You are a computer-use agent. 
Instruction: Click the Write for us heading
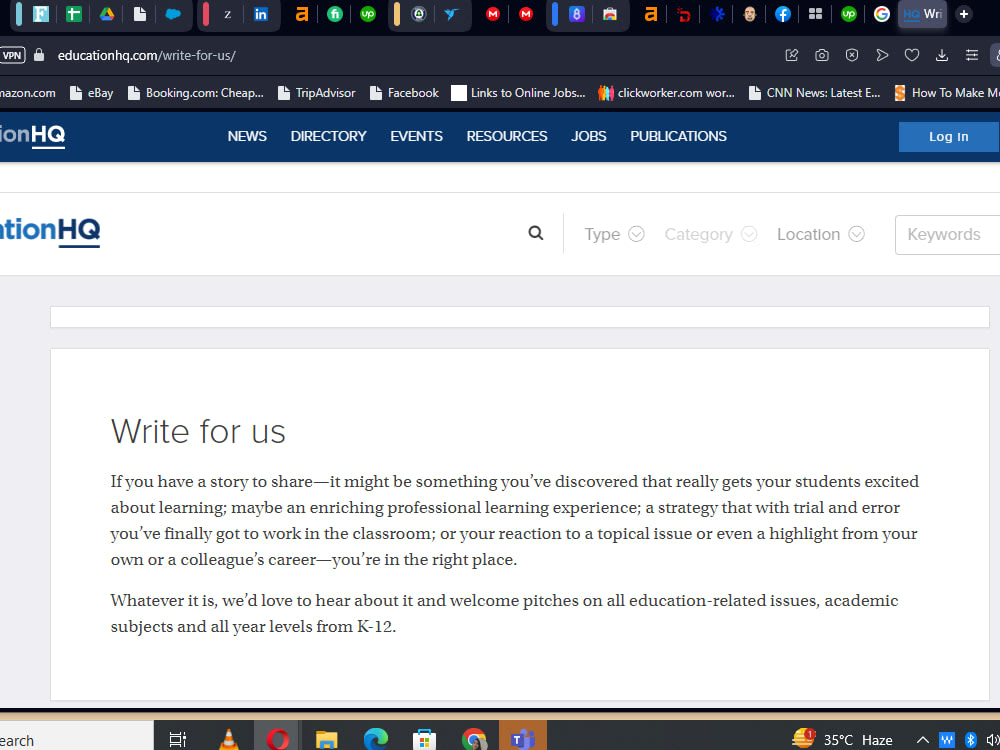click(198, 432)
